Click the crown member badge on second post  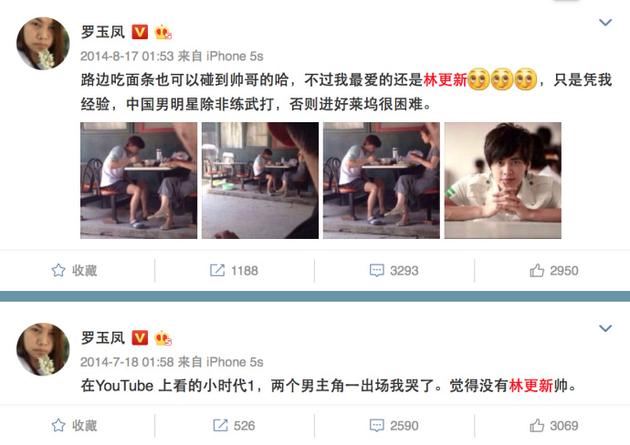click(x=163, y=338)
